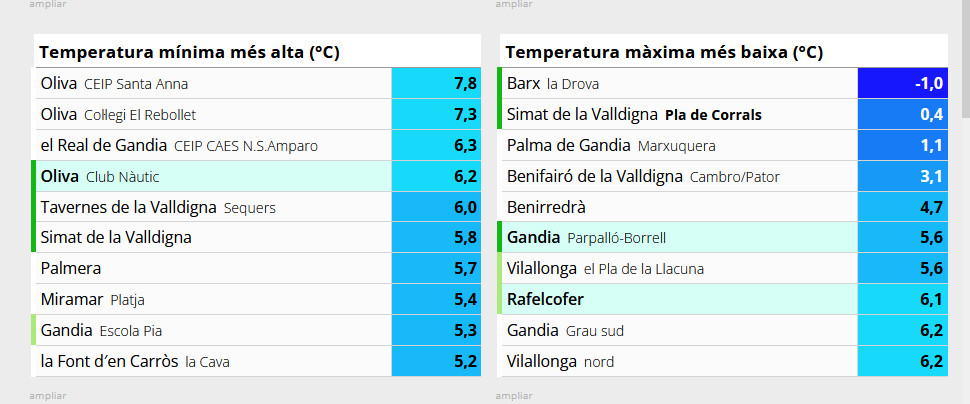The width and height of the screenshot is (970, 404).
Task: Open the Benirredrà station row
Action: click(723, 207)
